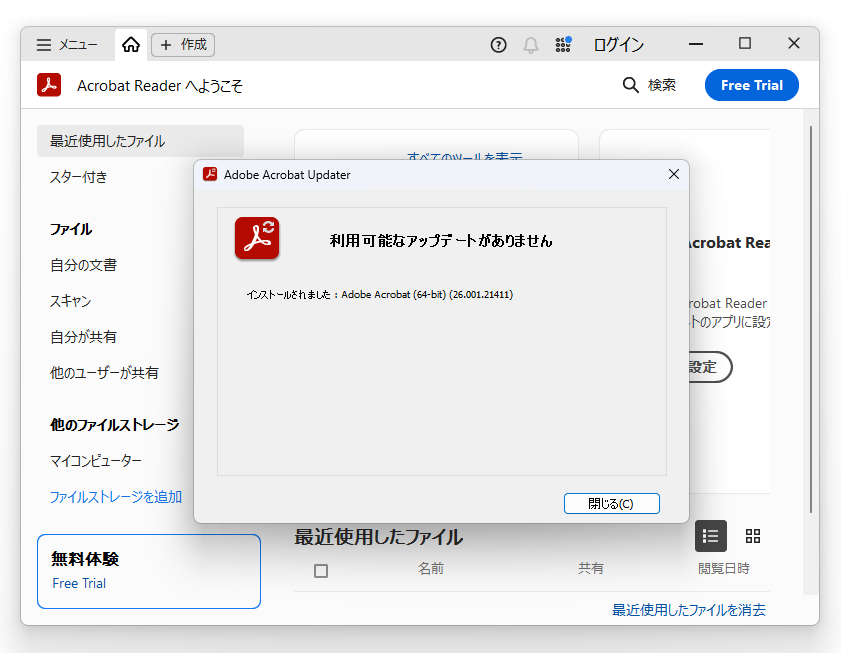Viewport: 841px width, 653px height.
Task: Open the notifications bell icon
Action: tap(530, 44)
